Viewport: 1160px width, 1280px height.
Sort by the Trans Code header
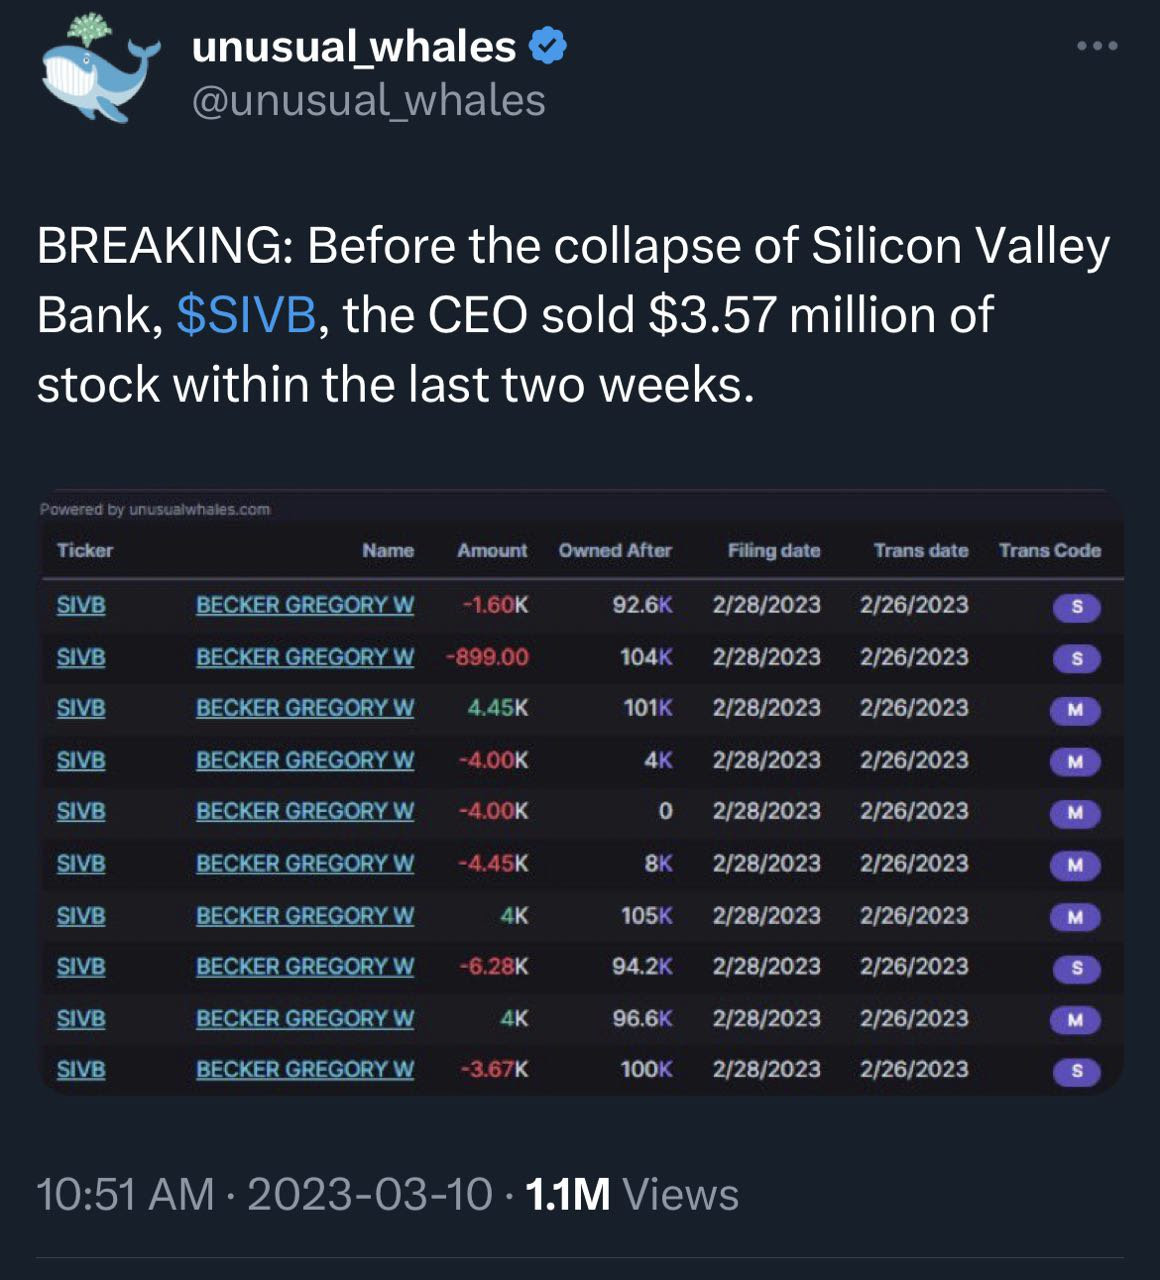[1050, 550]
